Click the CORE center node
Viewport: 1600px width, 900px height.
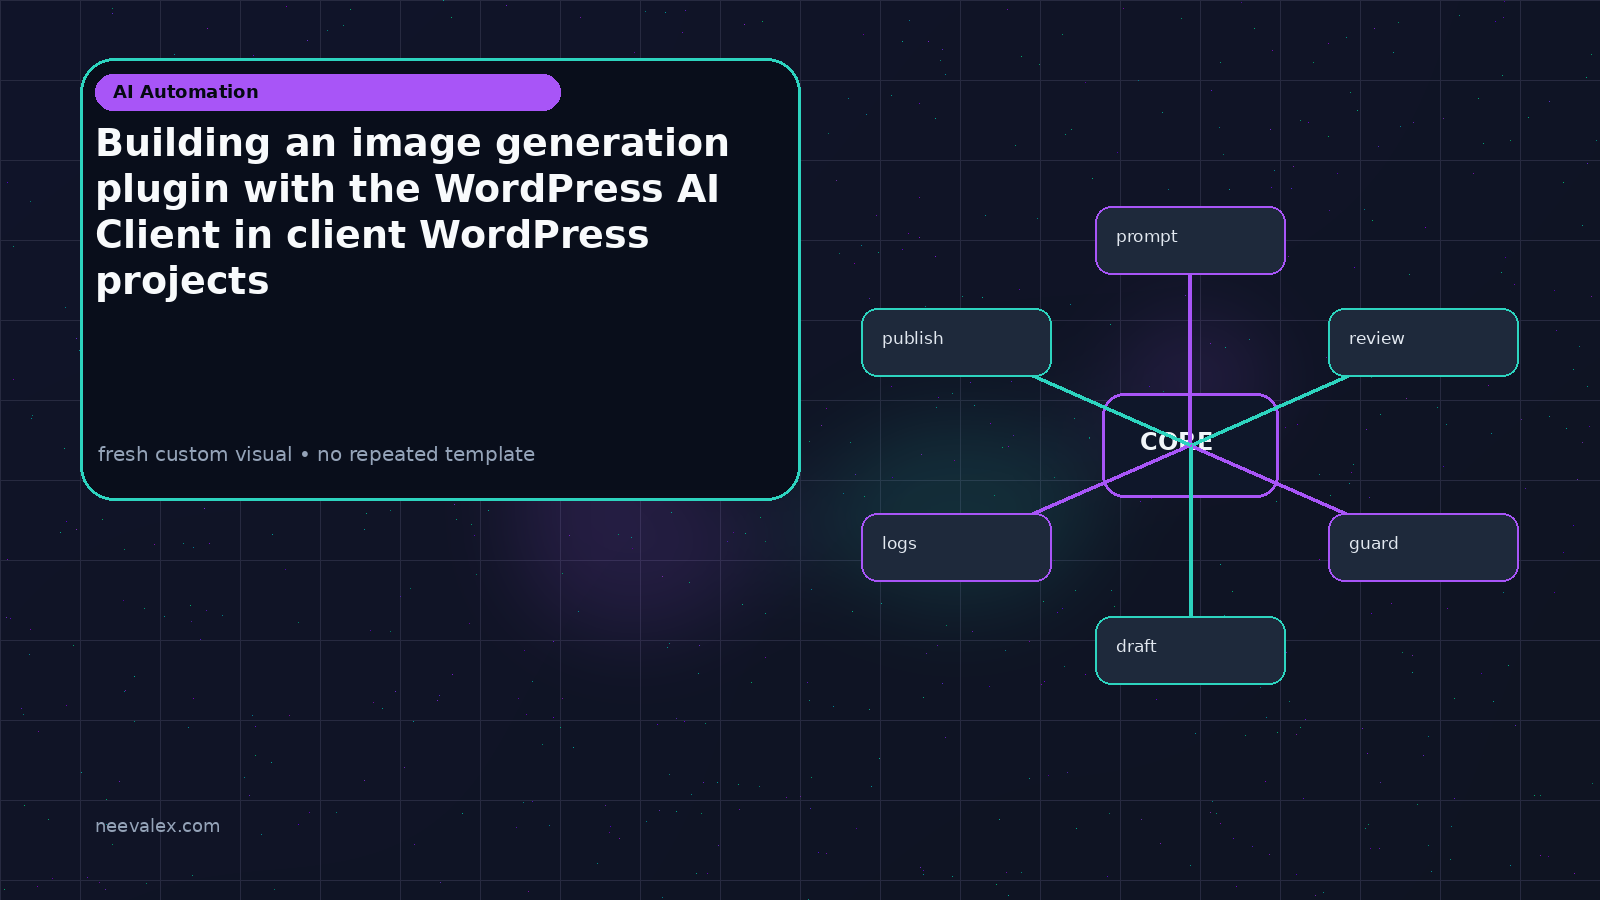coord(1190,445)
